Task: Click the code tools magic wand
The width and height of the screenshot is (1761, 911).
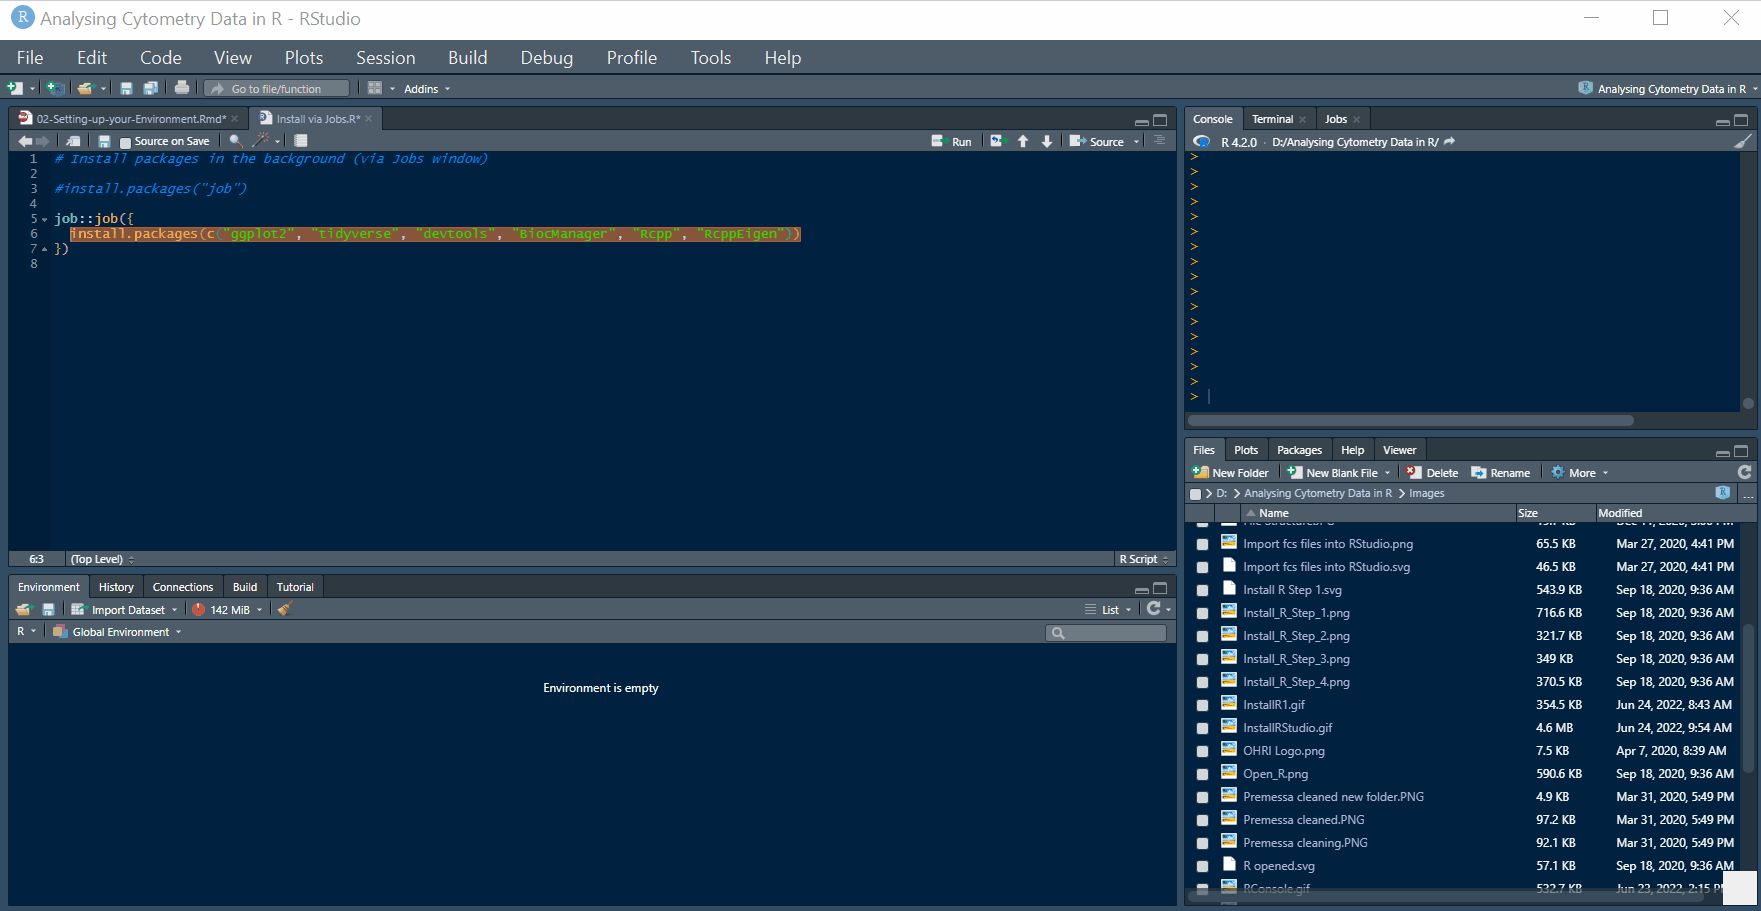Action: 262,141
